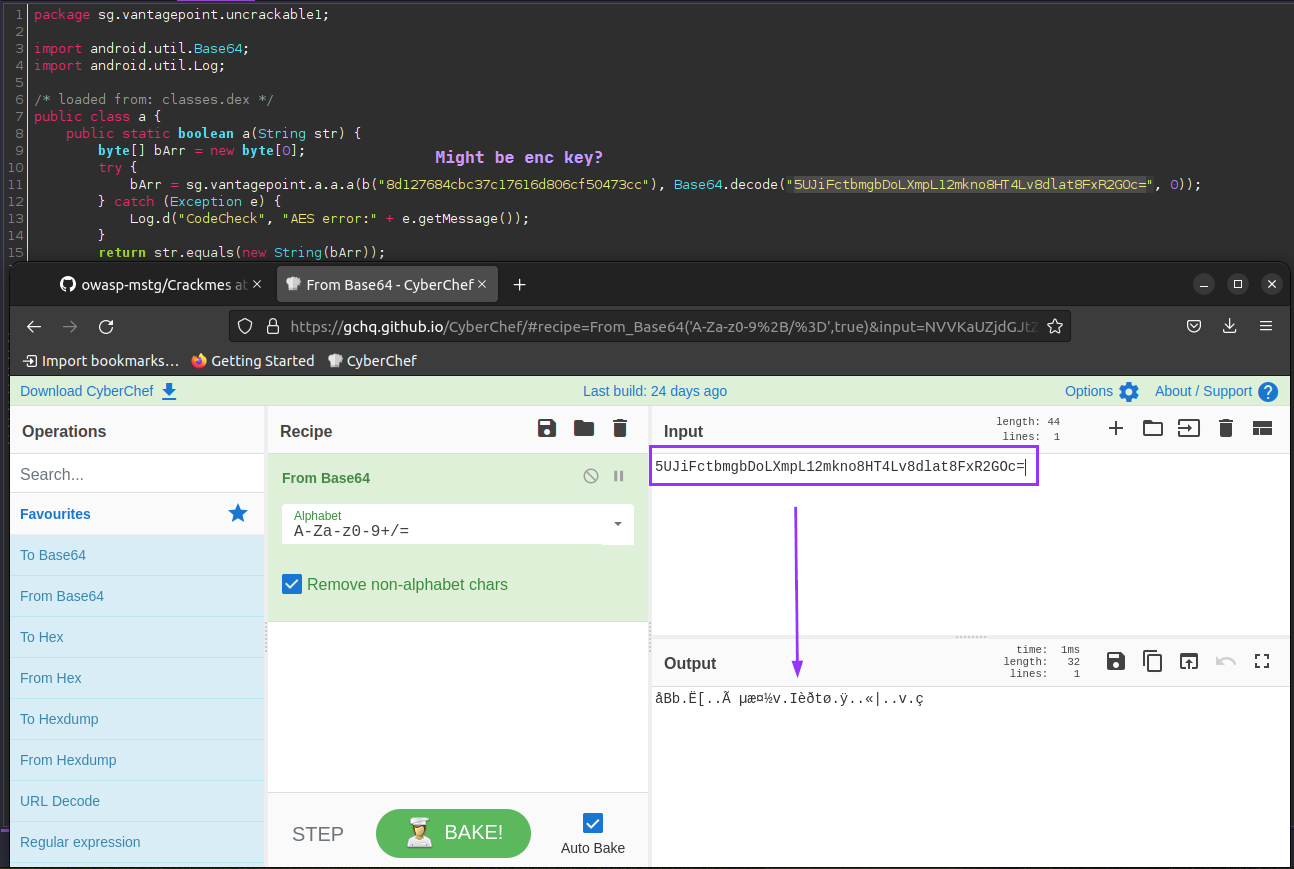Click the BAKE! button
Image resolution: width=1294 pixels, height=869 pixels.
453,833
